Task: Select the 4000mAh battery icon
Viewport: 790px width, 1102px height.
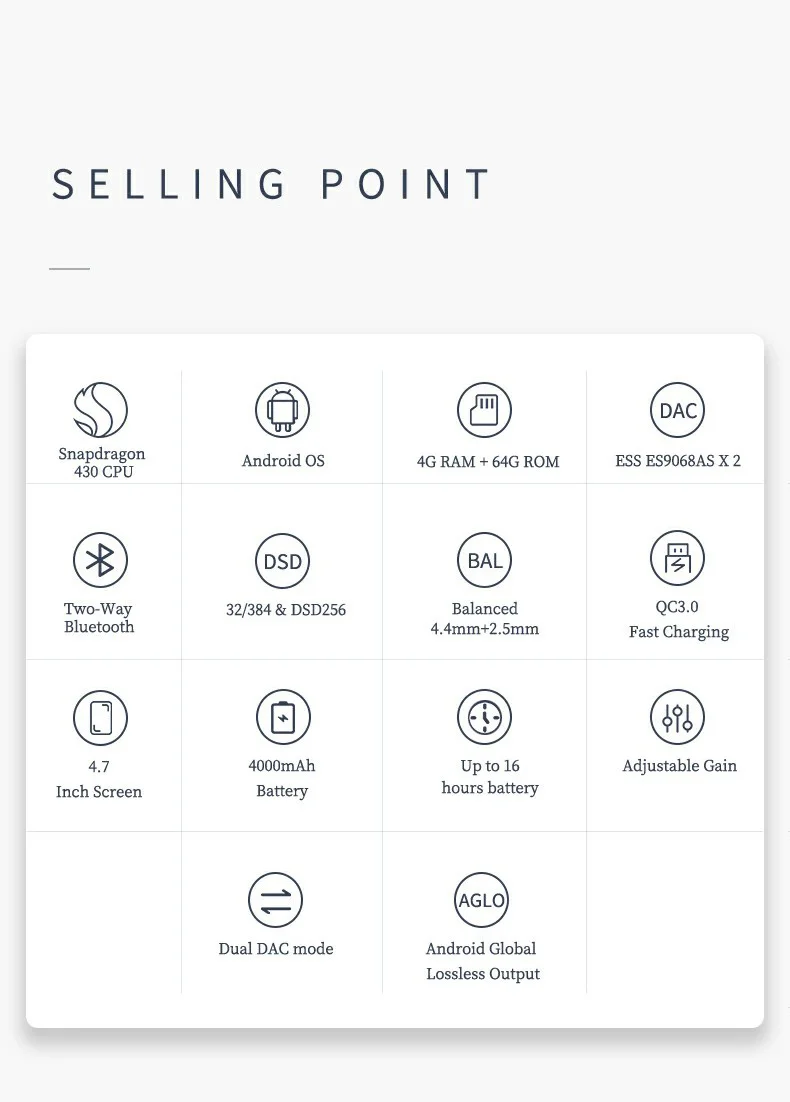Action: click(283, 717)
